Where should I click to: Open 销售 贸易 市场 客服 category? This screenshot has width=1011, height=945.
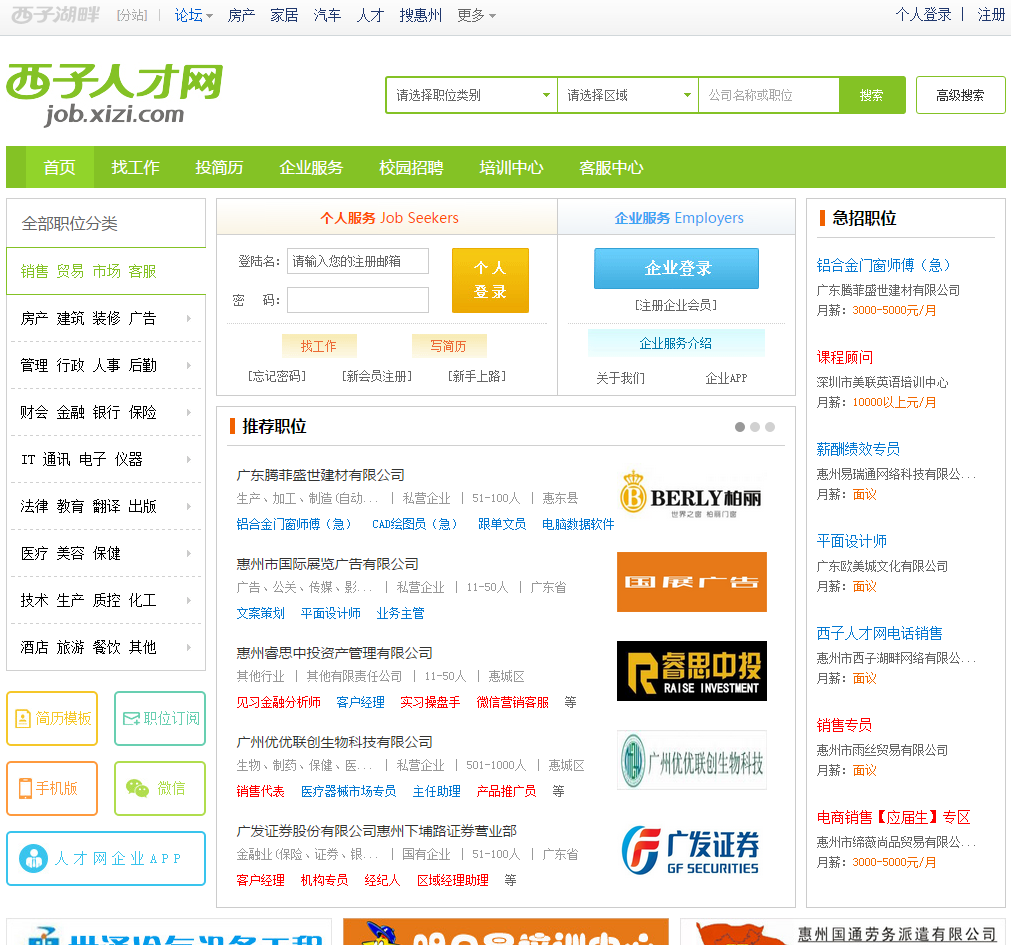click(x=106, y=271)
